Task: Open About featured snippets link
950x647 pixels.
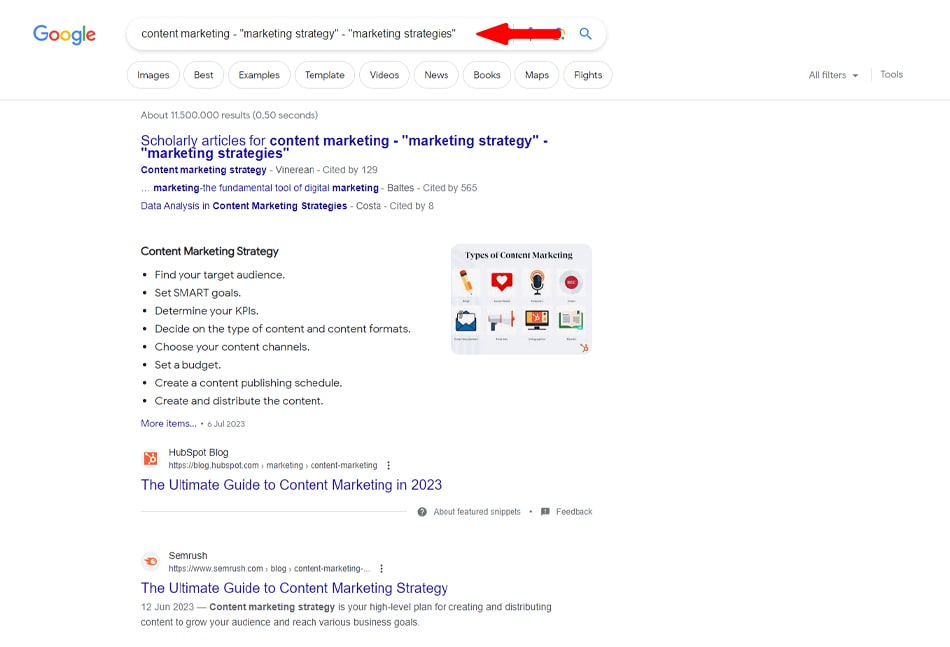Action: click(x=477, y=512)
